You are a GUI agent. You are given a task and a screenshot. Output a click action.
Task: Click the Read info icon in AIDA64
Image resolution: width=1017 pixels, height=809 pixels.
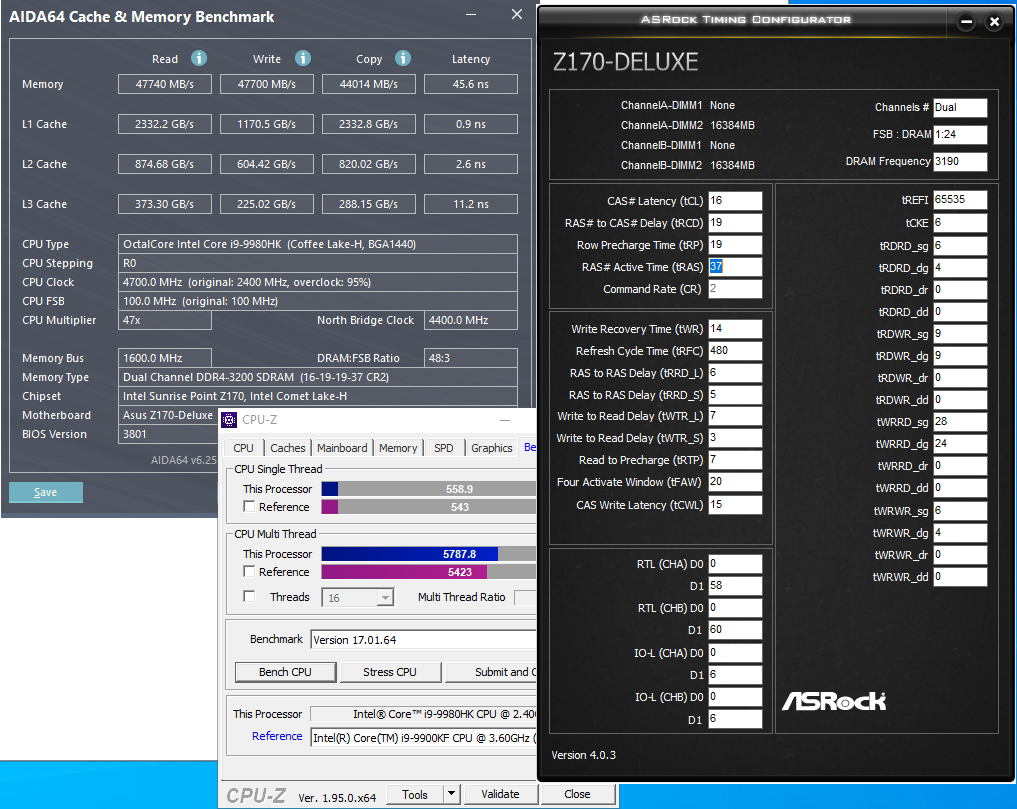point(198,58)
